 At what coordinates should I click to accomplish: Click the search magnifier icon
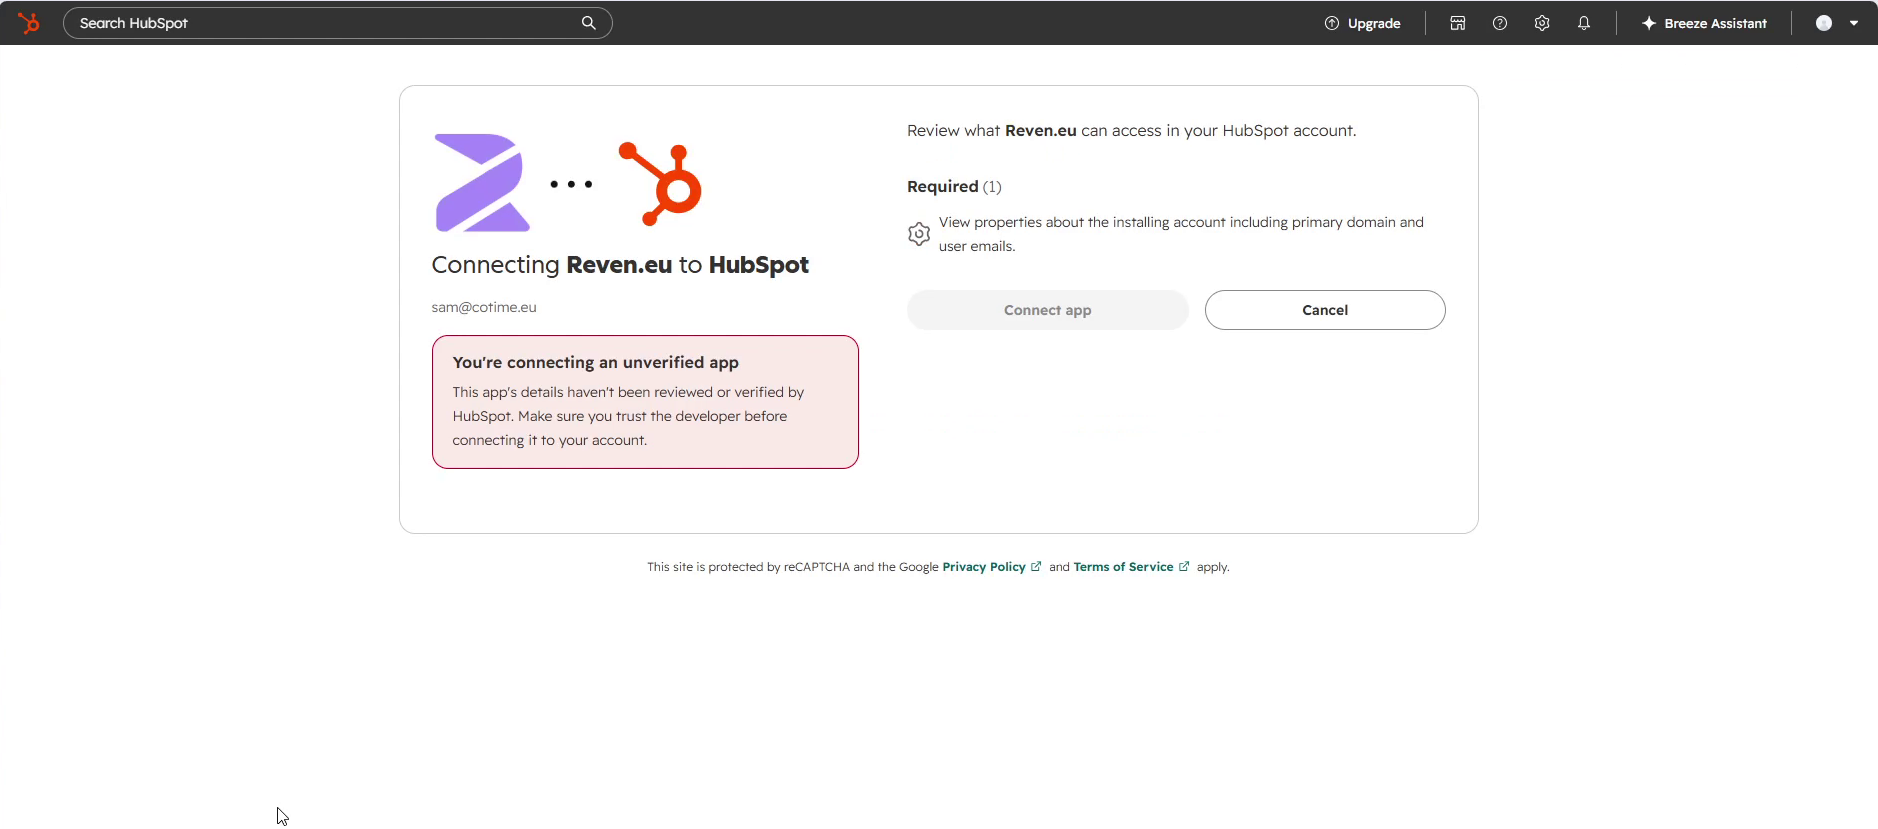pyautogui.click(x=588, y=23)
